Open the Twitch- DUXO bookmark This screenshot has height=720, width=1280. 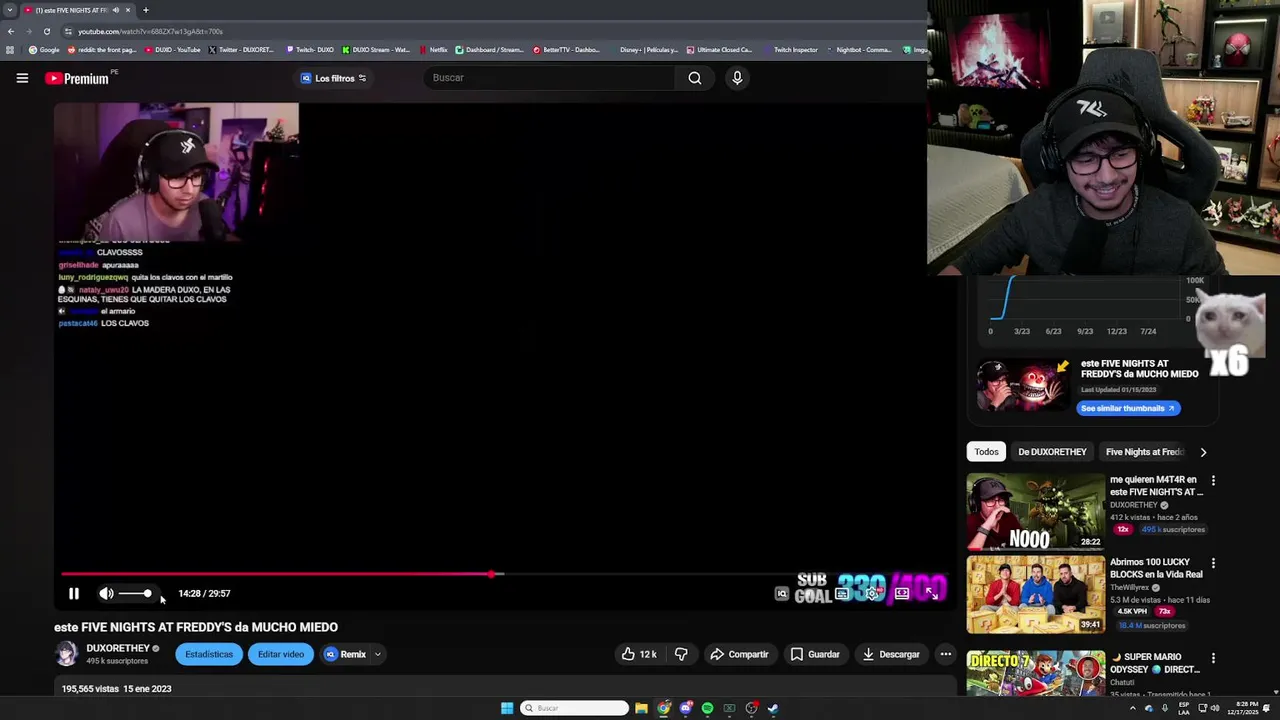309,50
